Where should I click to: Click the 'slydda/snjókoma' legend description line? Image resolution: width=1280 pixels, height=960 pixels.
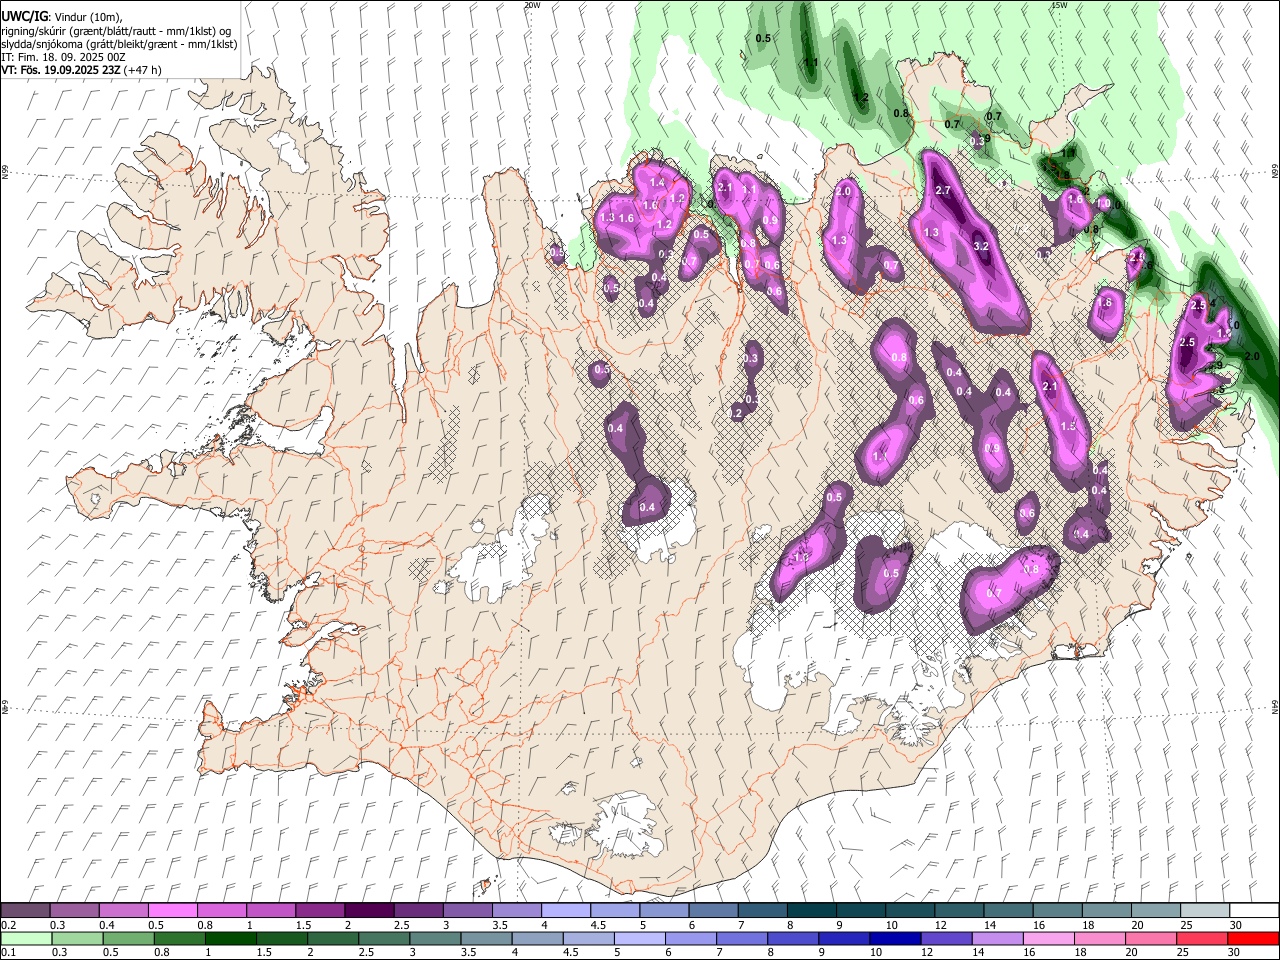(x=119, y=44)
